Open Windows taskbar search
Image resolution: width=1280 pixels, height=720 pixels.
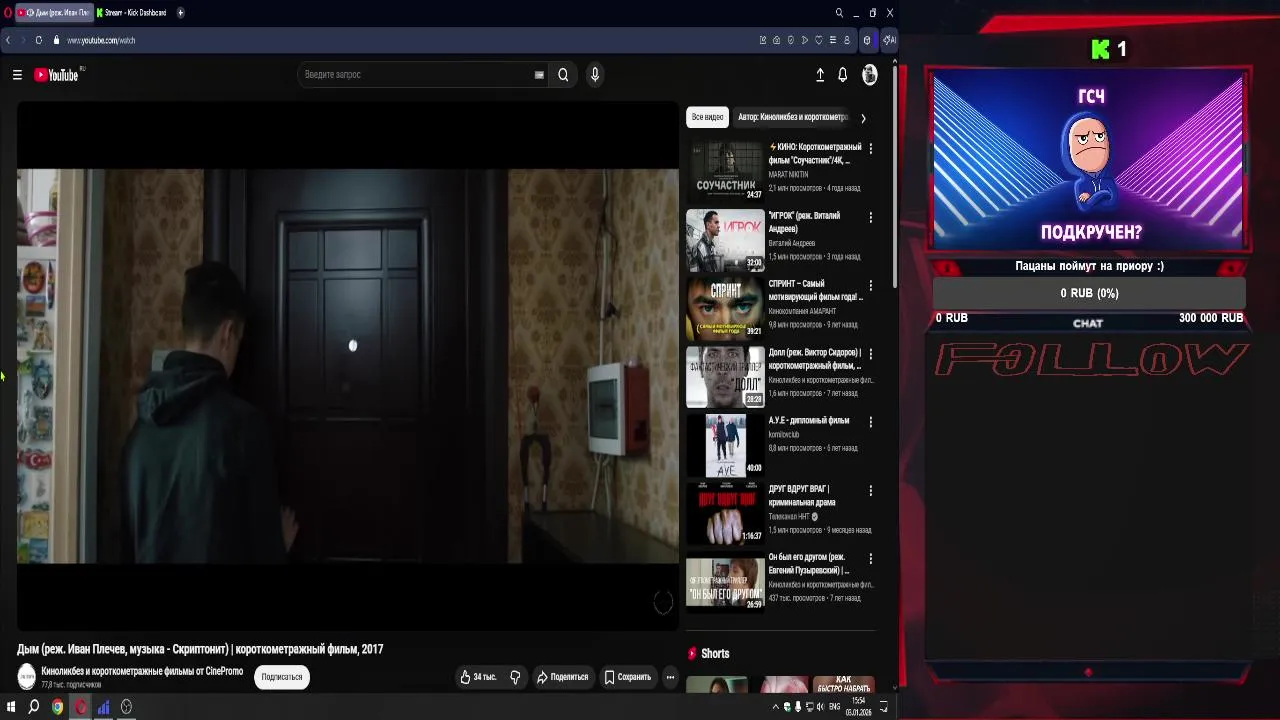pyautogui.click(x=33, y=707)
